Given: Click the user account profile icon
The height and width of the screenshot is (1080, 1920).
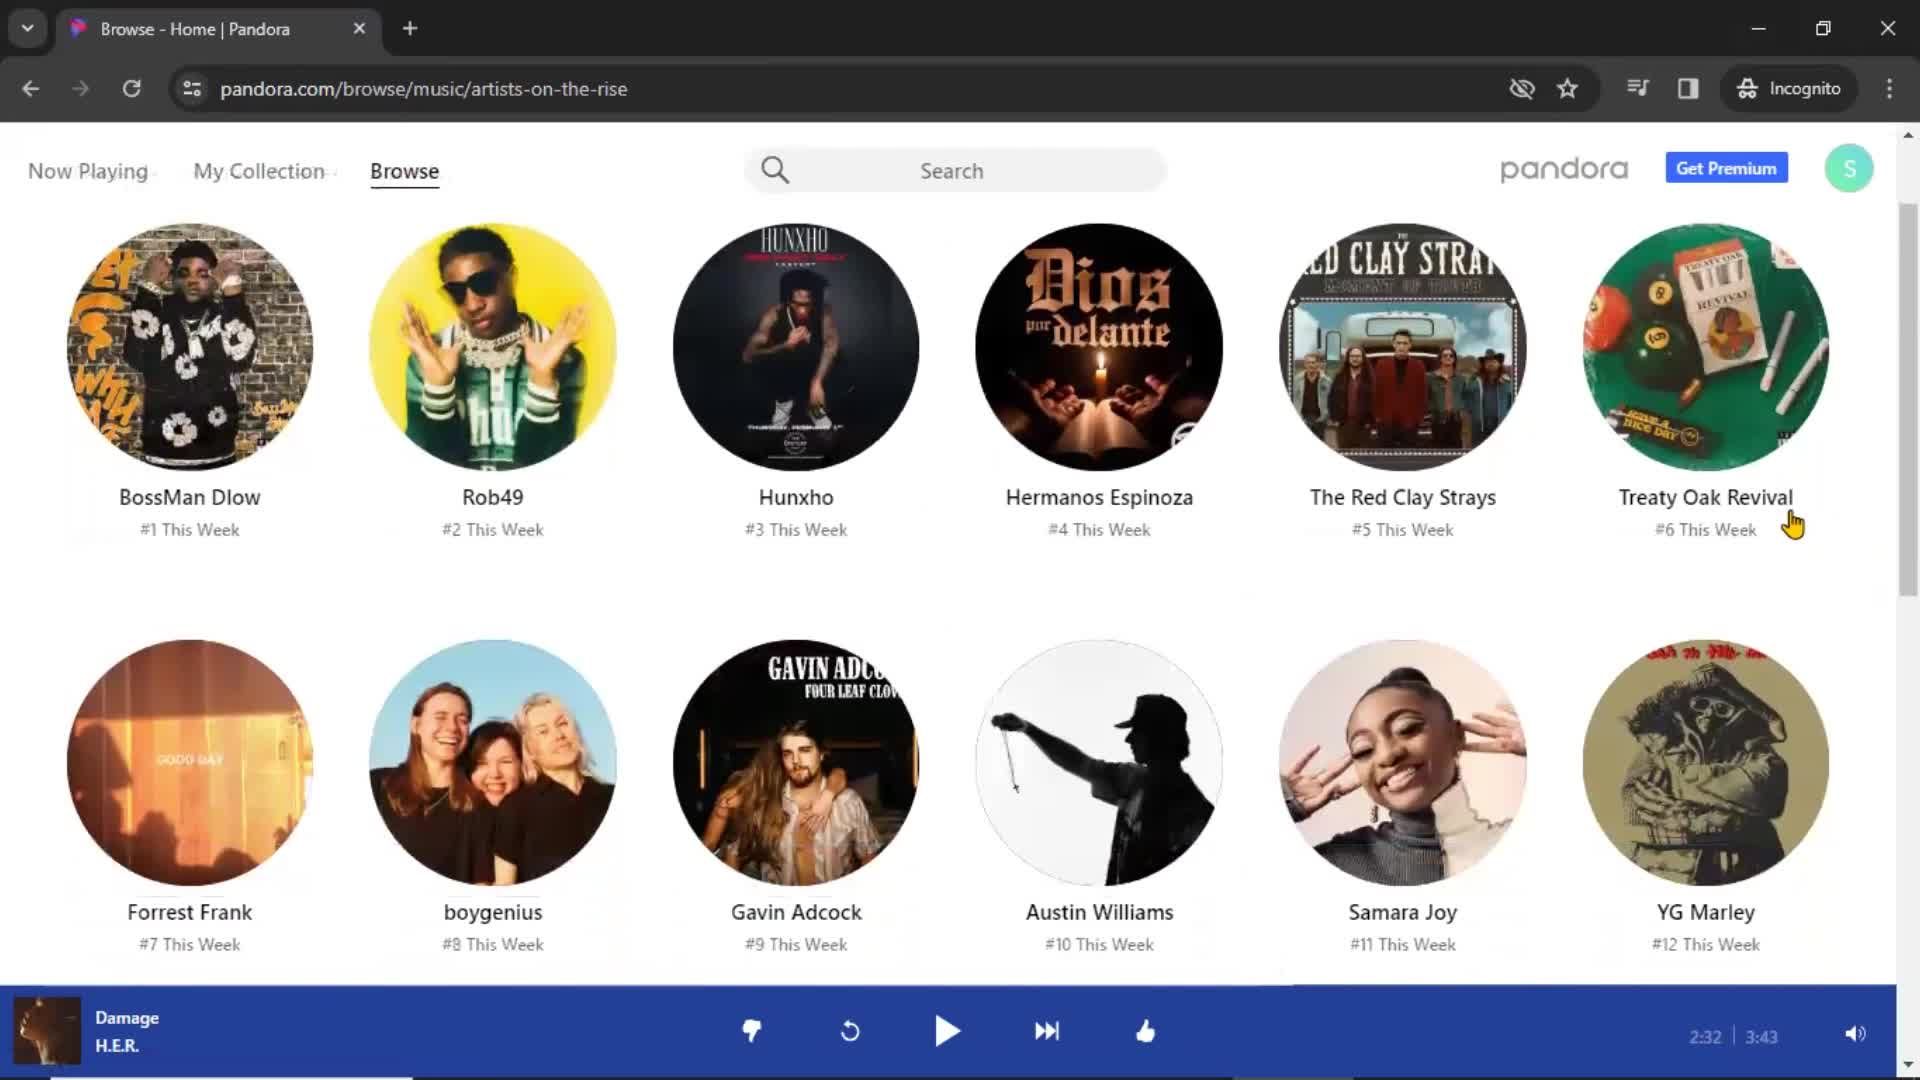Looking at the screenshot, I should (1849, 169).
